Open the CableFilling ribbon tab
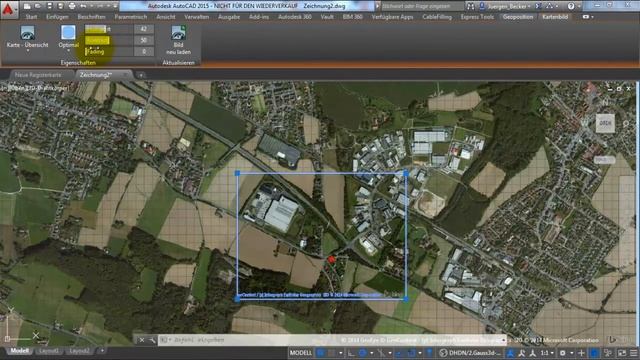This screenshot has width=640, height=360. (437, 17)
